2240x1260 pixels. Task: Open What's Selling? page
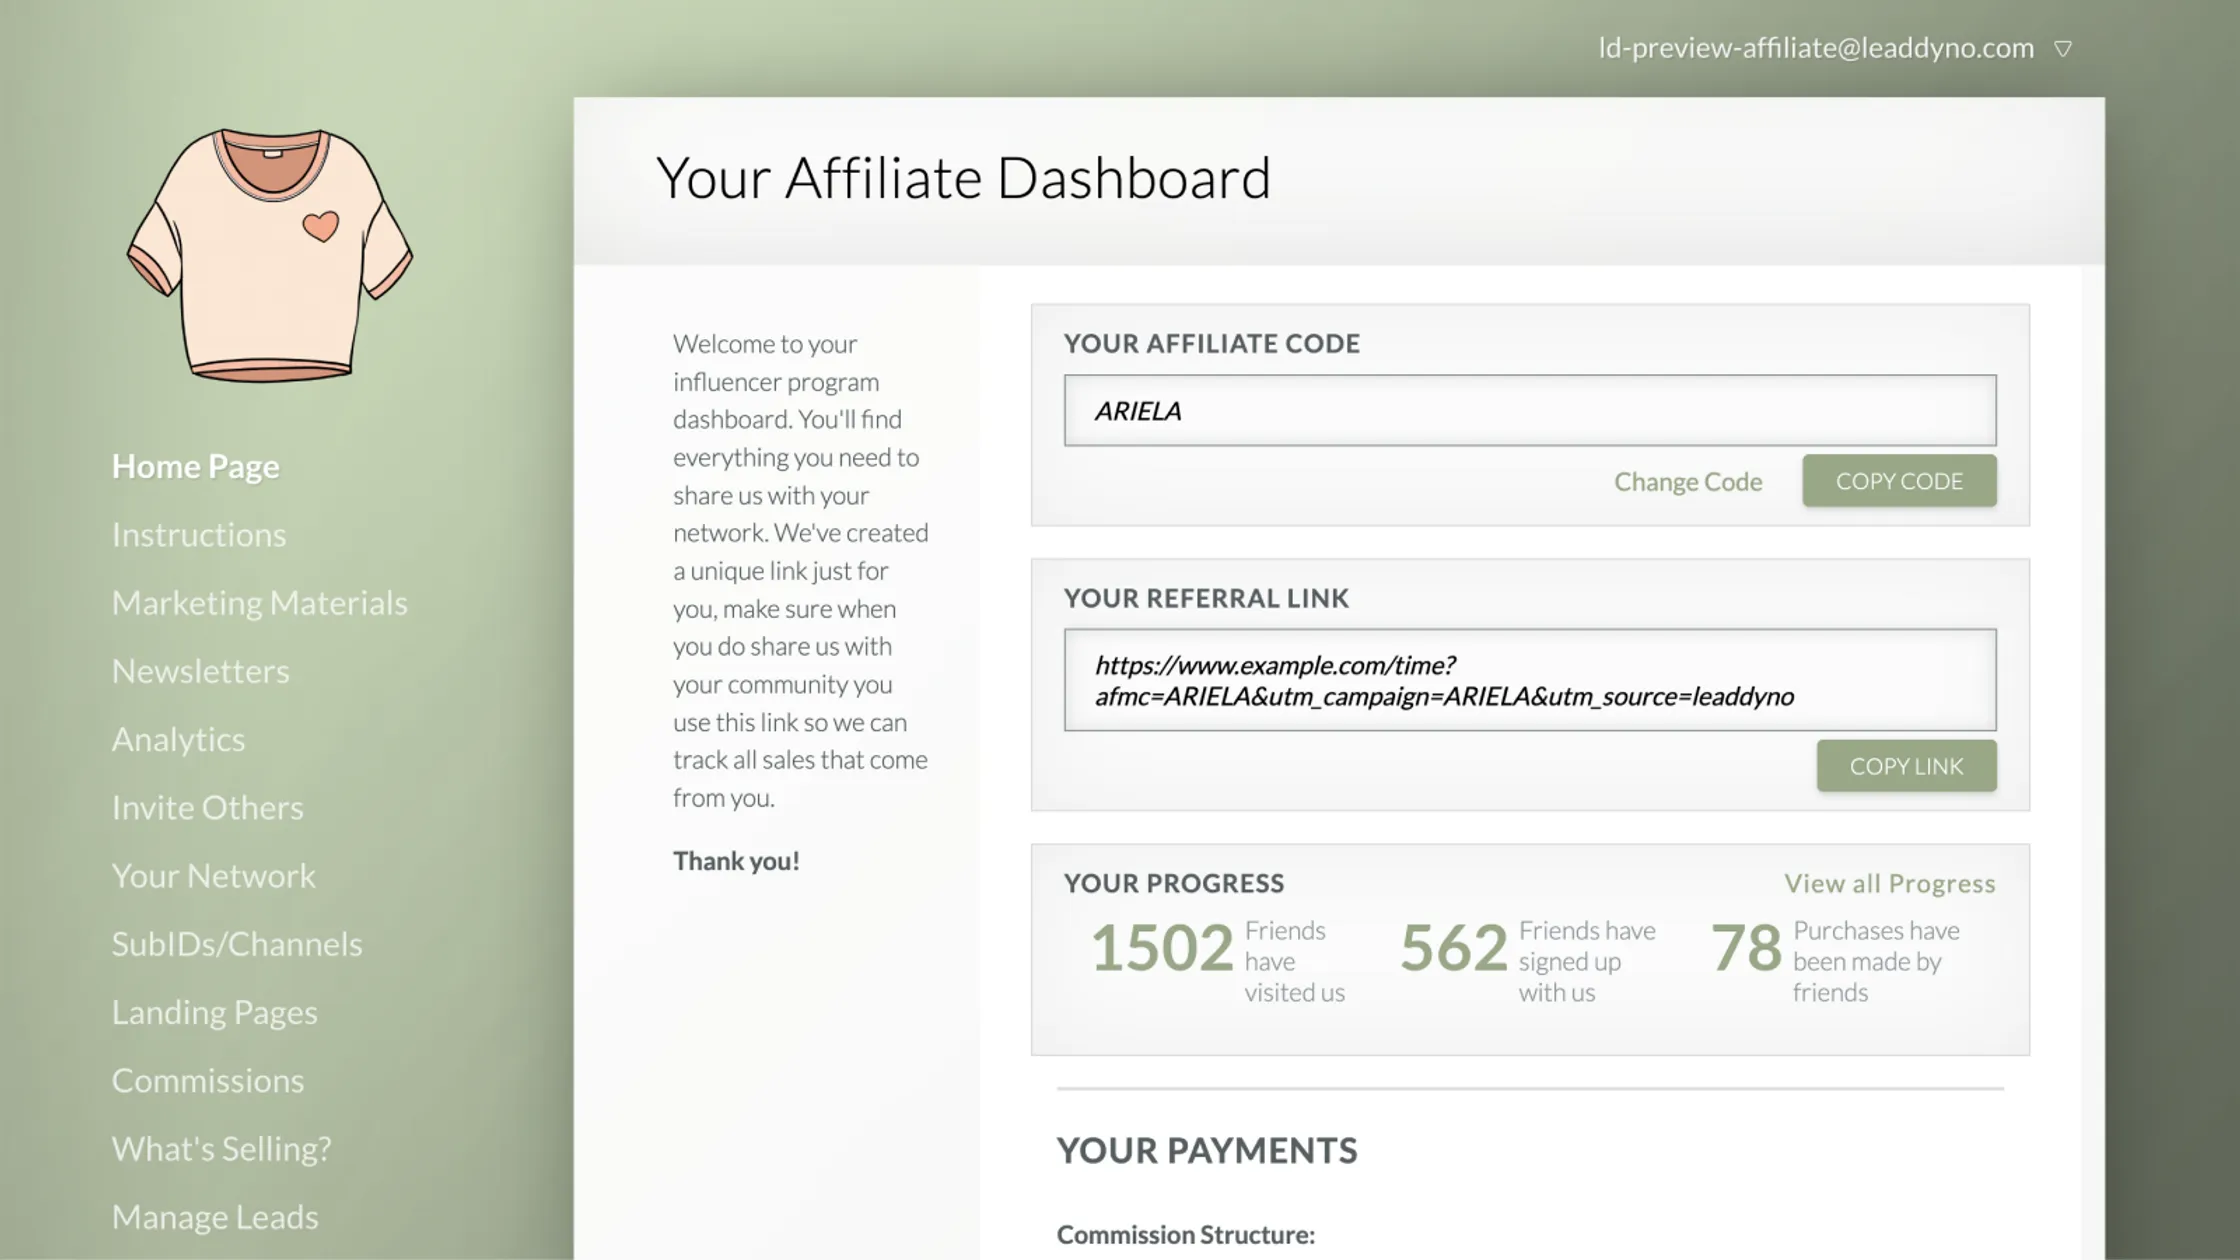pyautogui.click(x=221, y=1149)
